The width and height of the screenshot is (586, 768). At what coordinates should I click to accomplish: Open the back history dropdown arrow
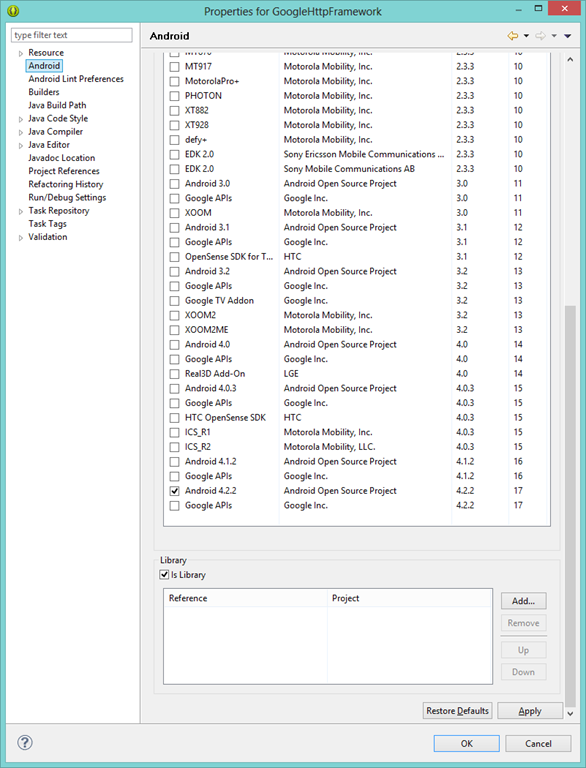526,36
